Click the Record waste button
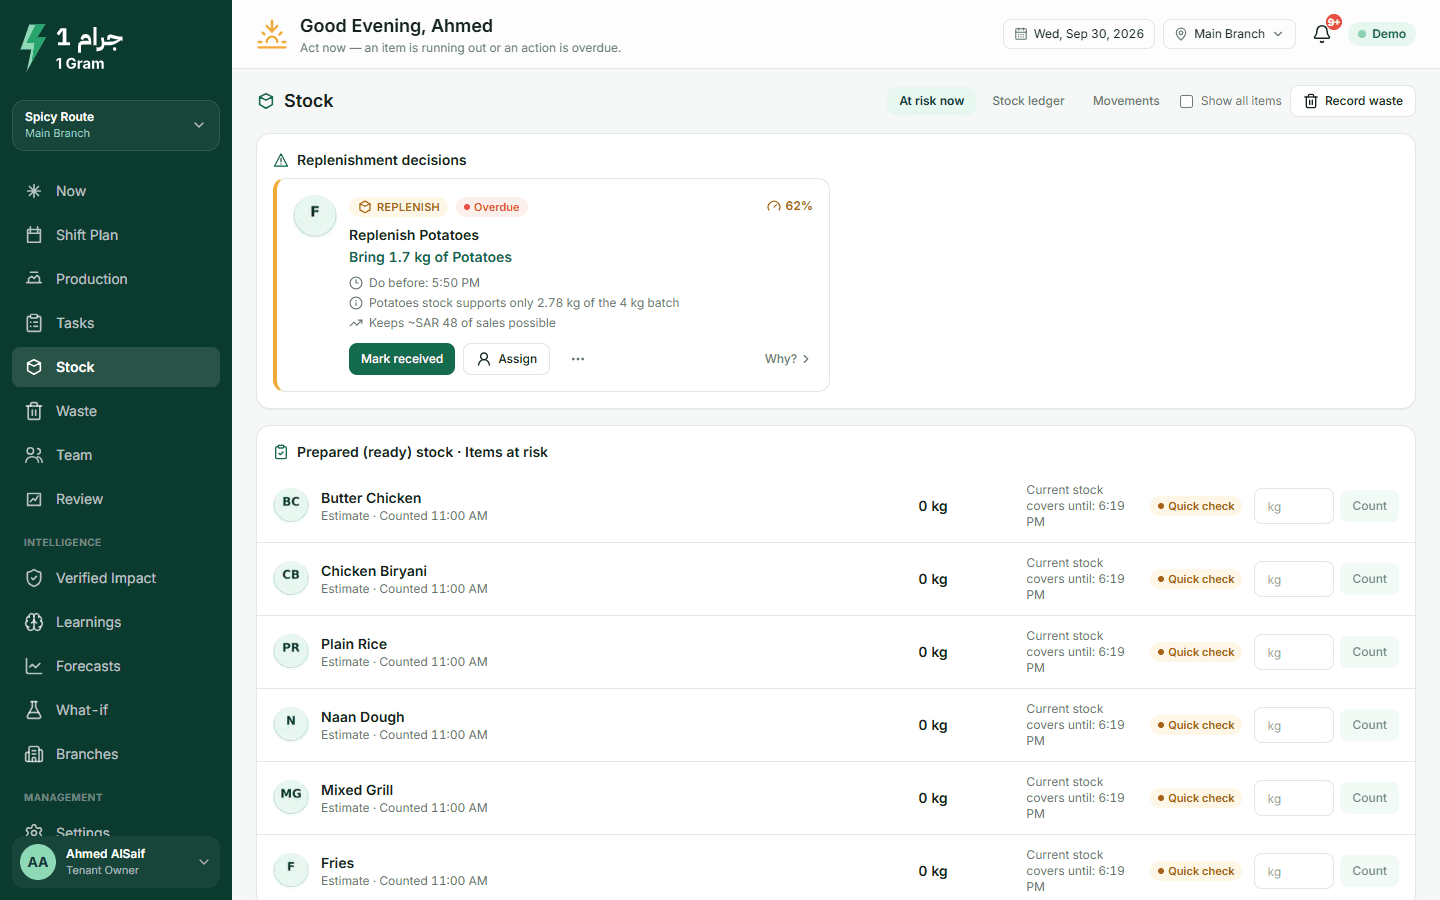1440x900 pixels. click(1353, 101)
